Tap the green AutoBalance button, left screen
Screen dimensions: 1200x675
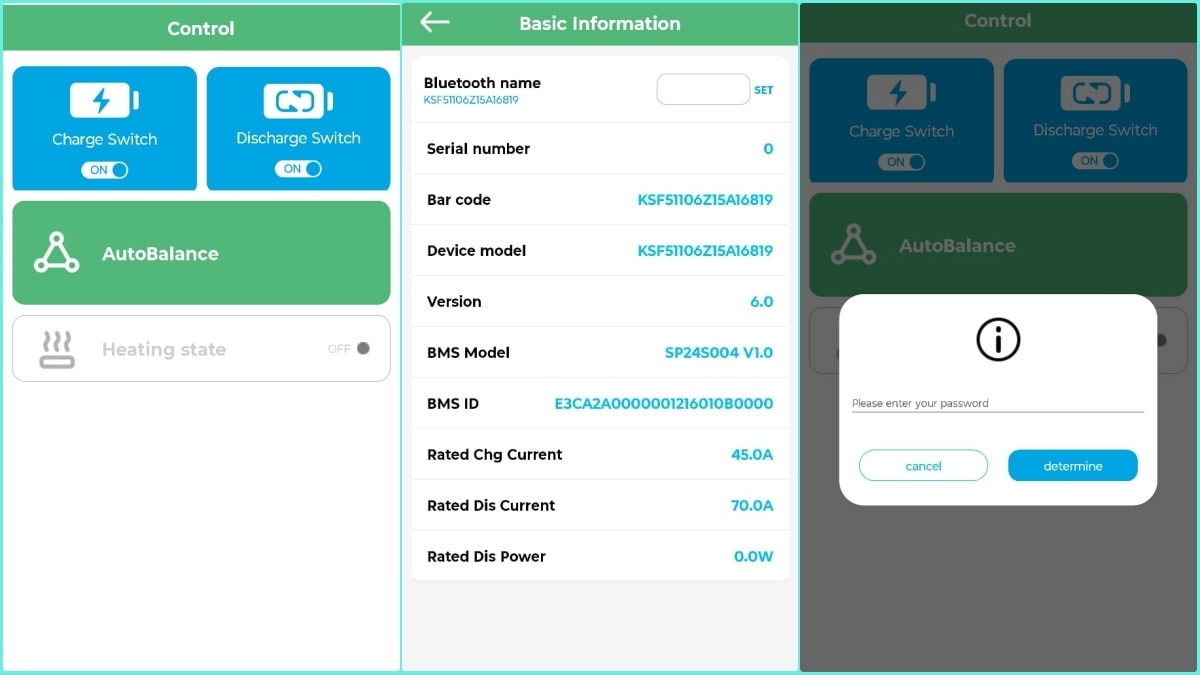(x=201, y=253)
